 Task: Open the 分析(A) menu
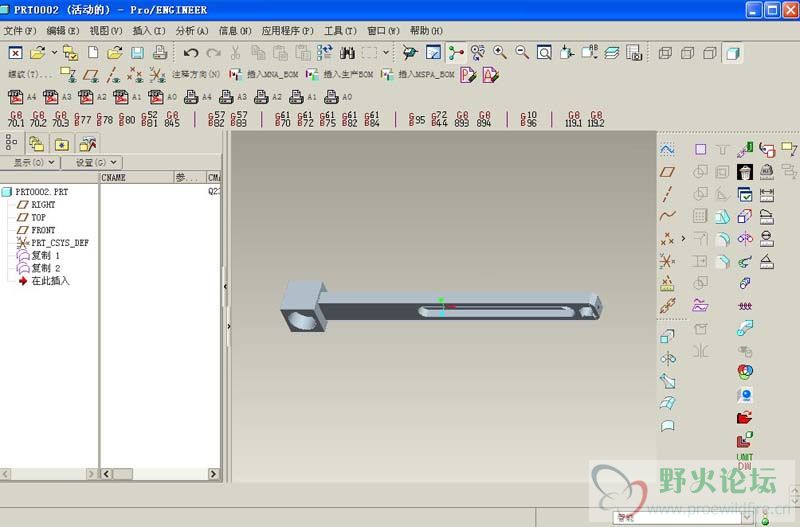(x=192, y=31)
